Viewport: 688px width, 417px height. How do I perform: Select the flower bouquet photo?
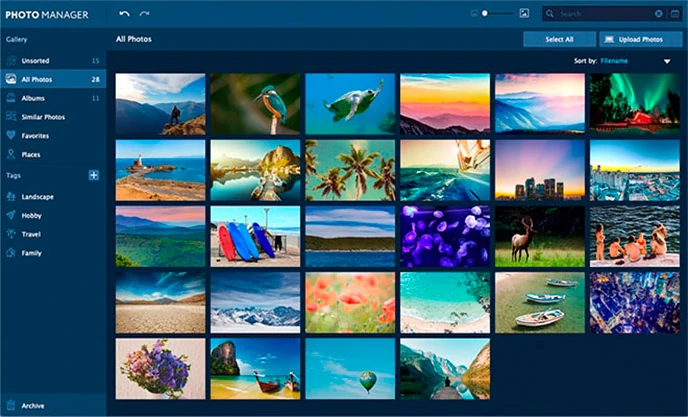click(160, 369)
